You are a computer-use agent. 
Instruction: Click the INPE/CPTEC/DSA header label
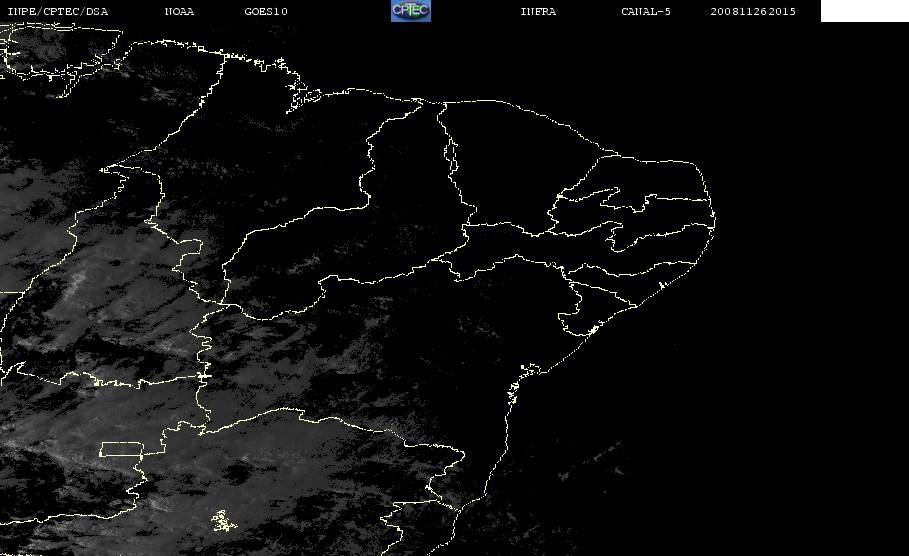57,11
